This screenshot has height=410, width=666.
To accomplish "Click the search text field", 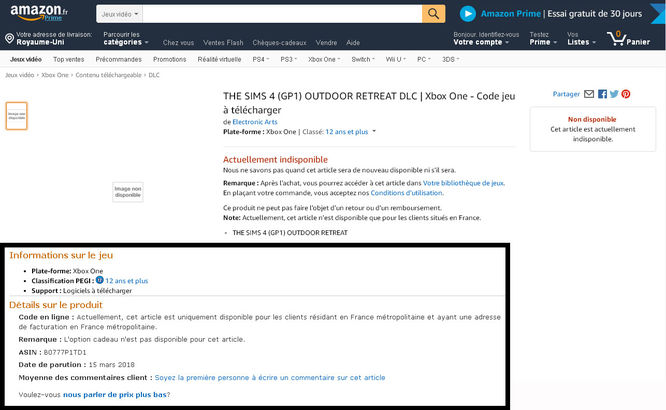I will [x=282, y=14].
